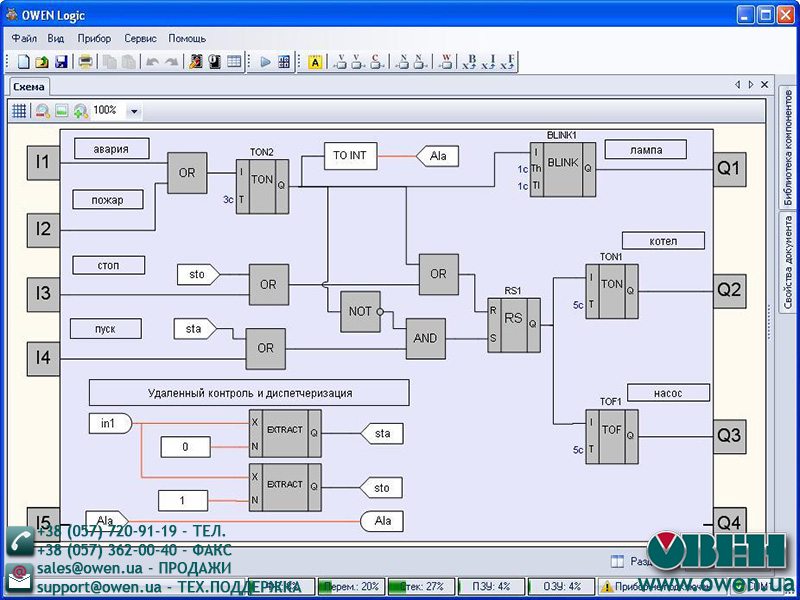Open the 100% zoom level dropdown
Viewport: 800px width, 600px height.
134,111
